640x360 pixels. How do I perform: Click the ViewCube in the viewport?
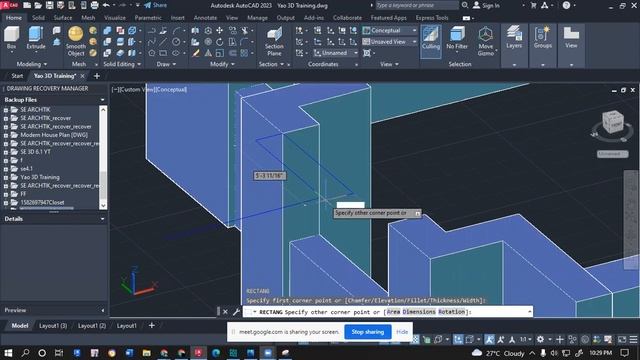(x=613, y=122)
